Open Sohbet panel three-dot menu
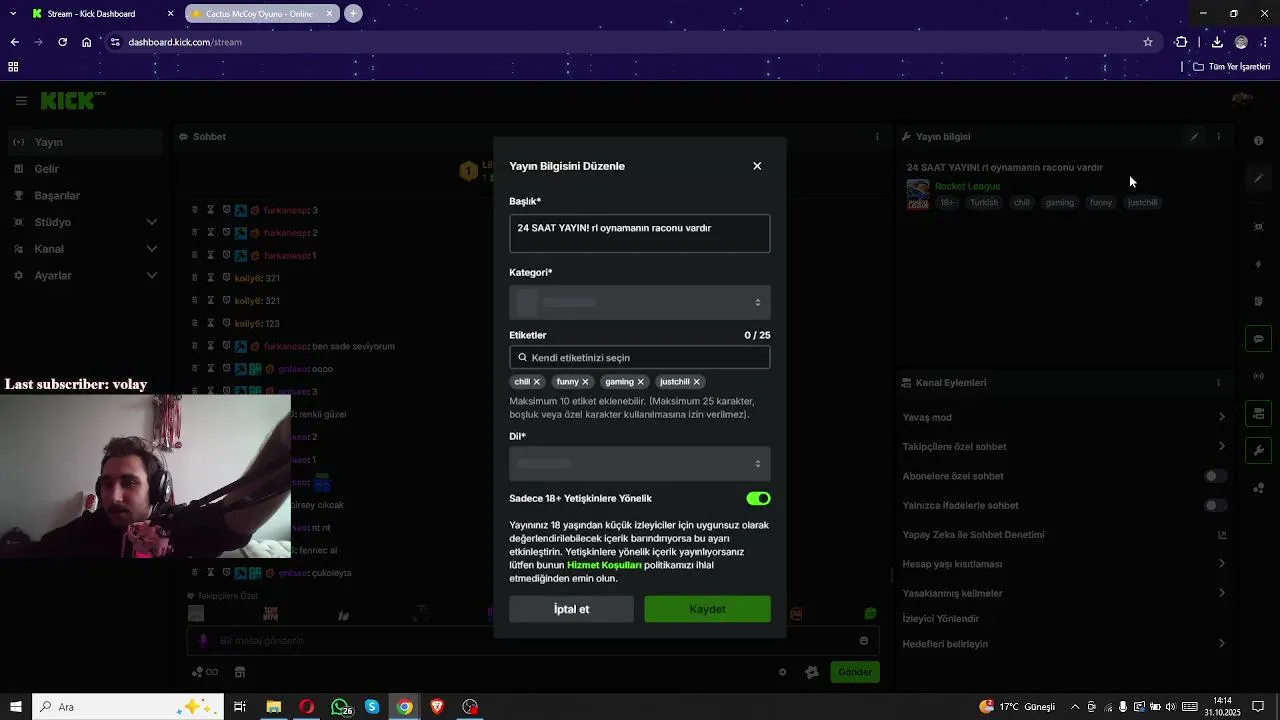The image size is (1280, 720). coord(877,137)
